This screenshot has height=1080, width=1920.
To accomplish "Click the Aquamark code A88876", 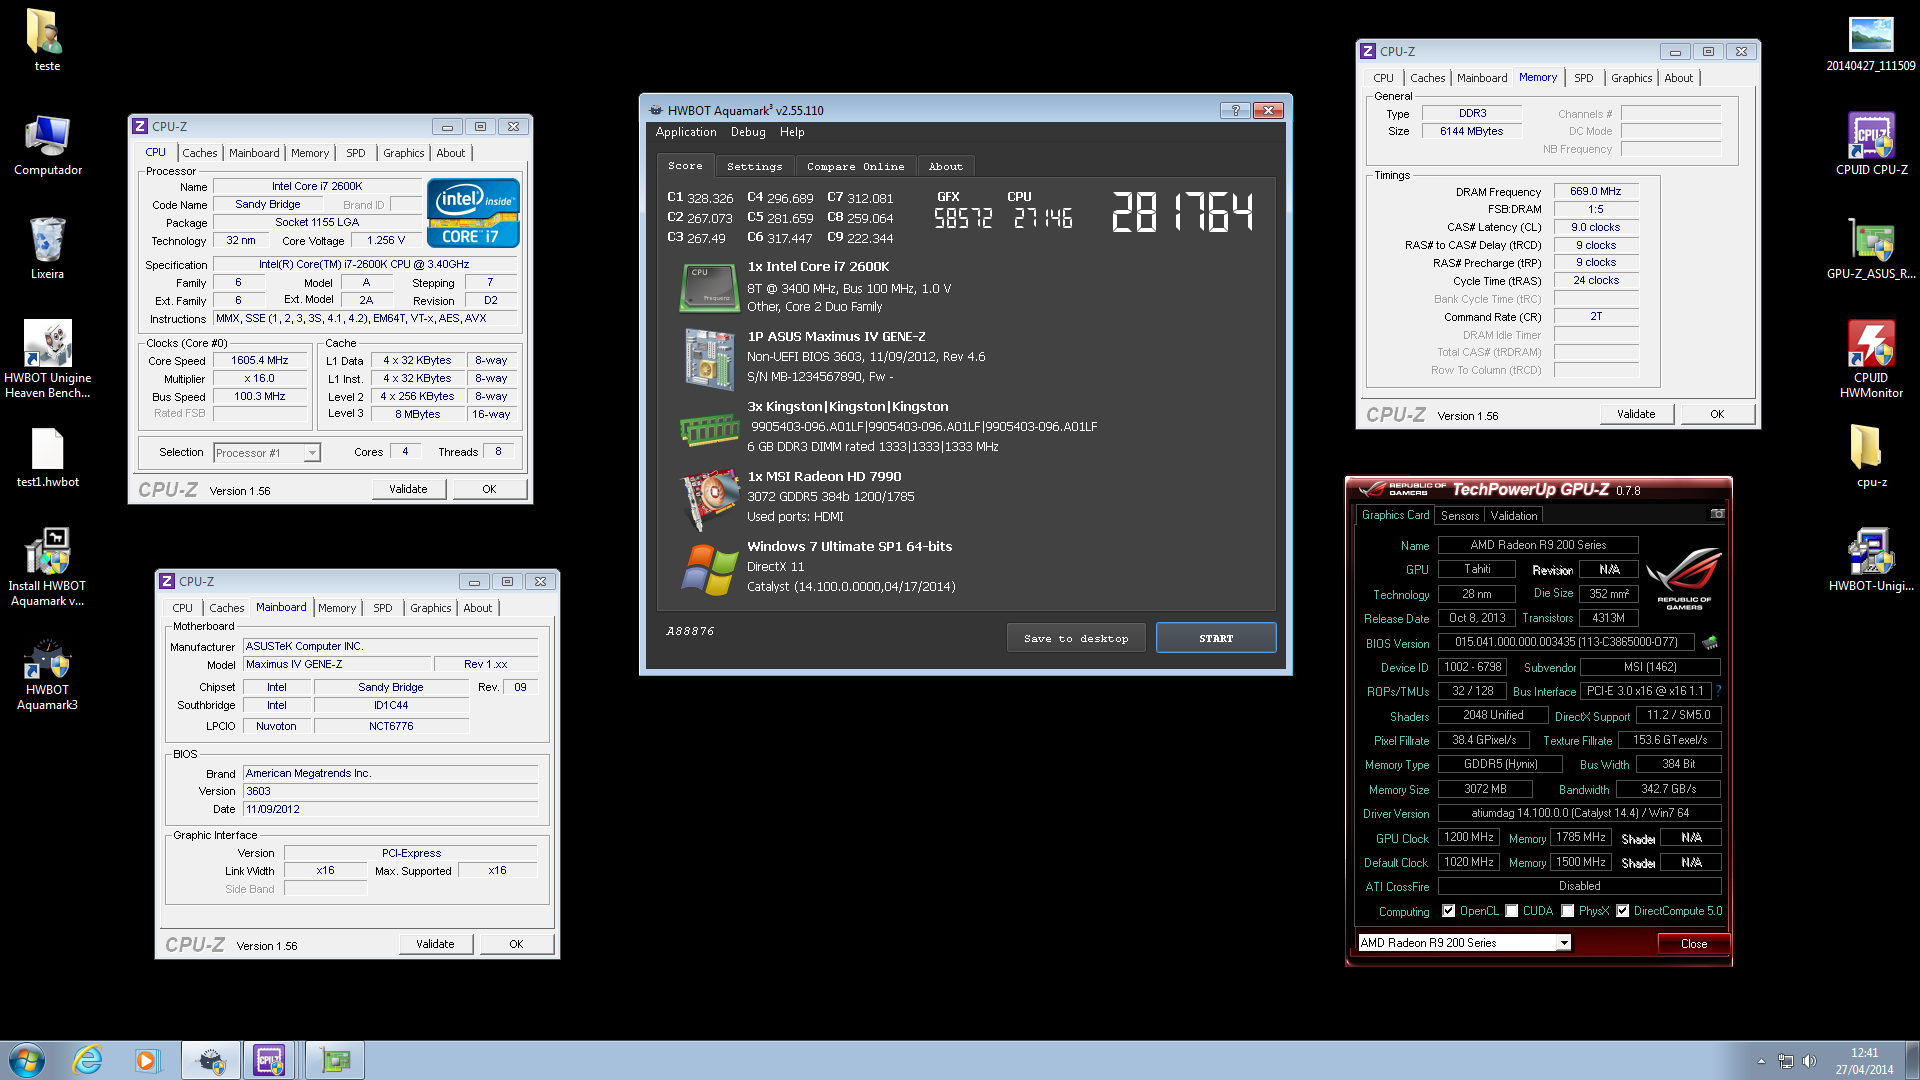I will (690, 632).
